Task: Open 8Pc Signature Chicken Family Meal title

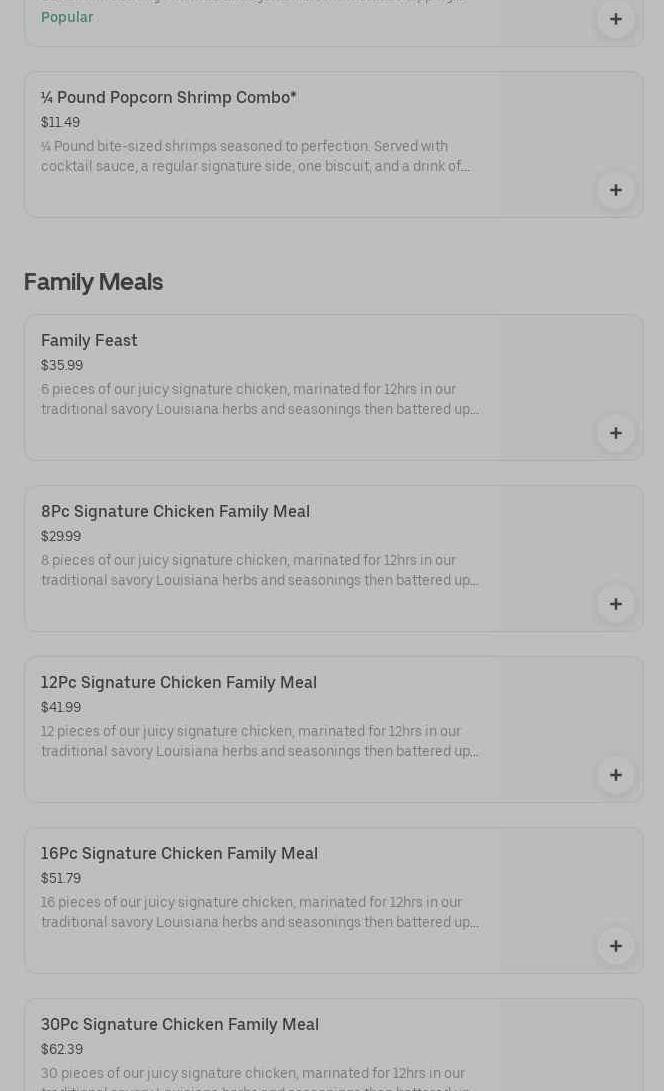Action: [175, 511]
